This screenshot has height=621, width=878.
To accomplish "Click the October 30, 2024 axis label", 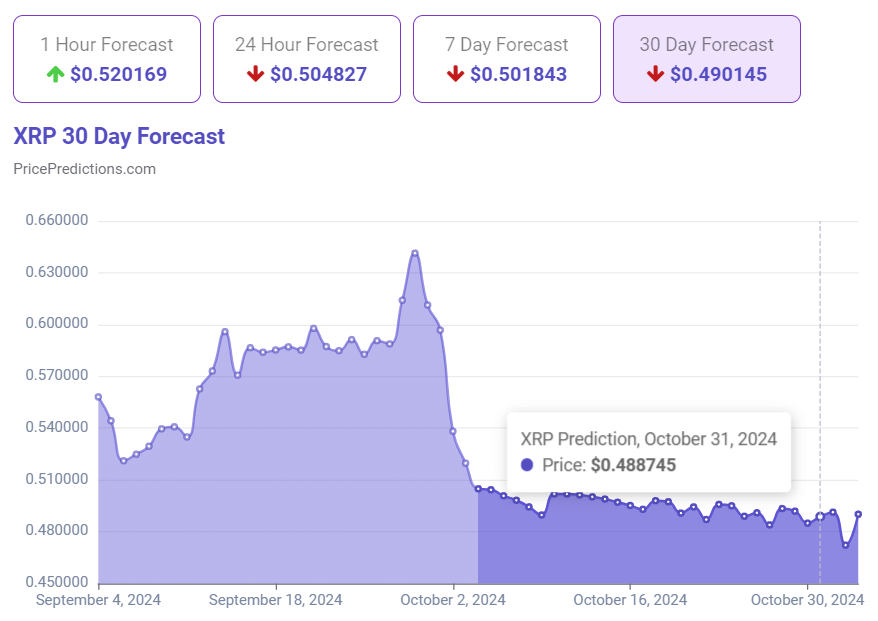I will [x=807, y=600].
